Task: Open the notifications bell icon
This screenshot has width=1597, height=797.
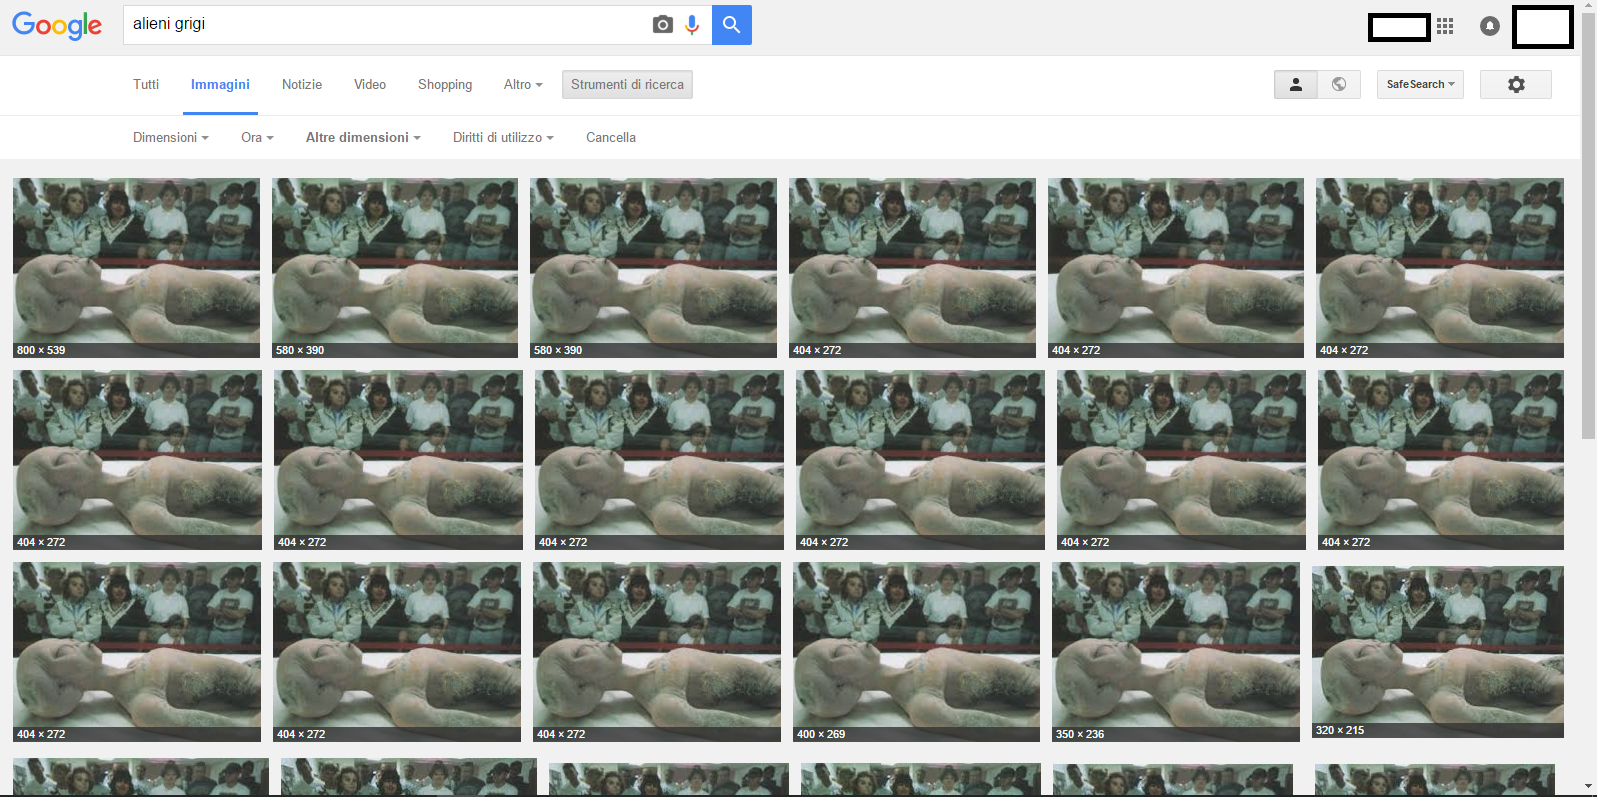Action: [1489, 26]
